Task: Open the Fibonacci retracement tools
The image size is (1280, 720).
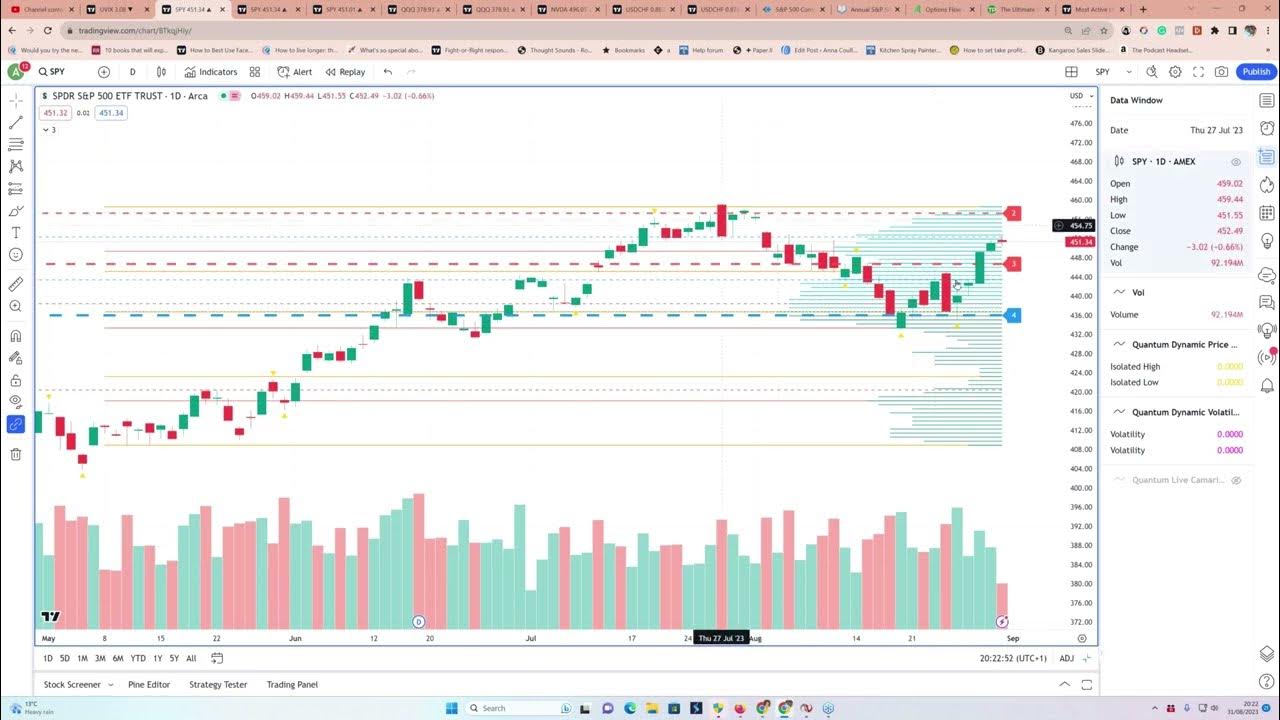Action: (x=16, y=144)
